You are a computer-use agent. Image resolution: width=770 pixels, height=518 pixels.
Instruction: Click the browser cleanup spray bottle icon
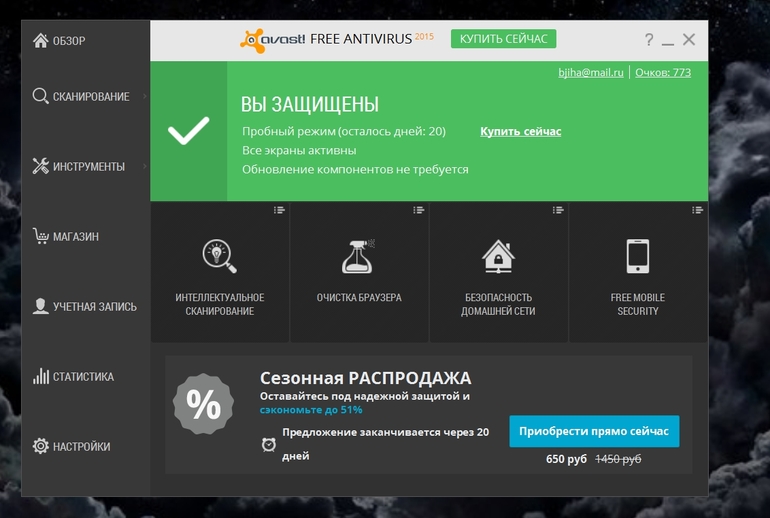click(x=358, y=256)
